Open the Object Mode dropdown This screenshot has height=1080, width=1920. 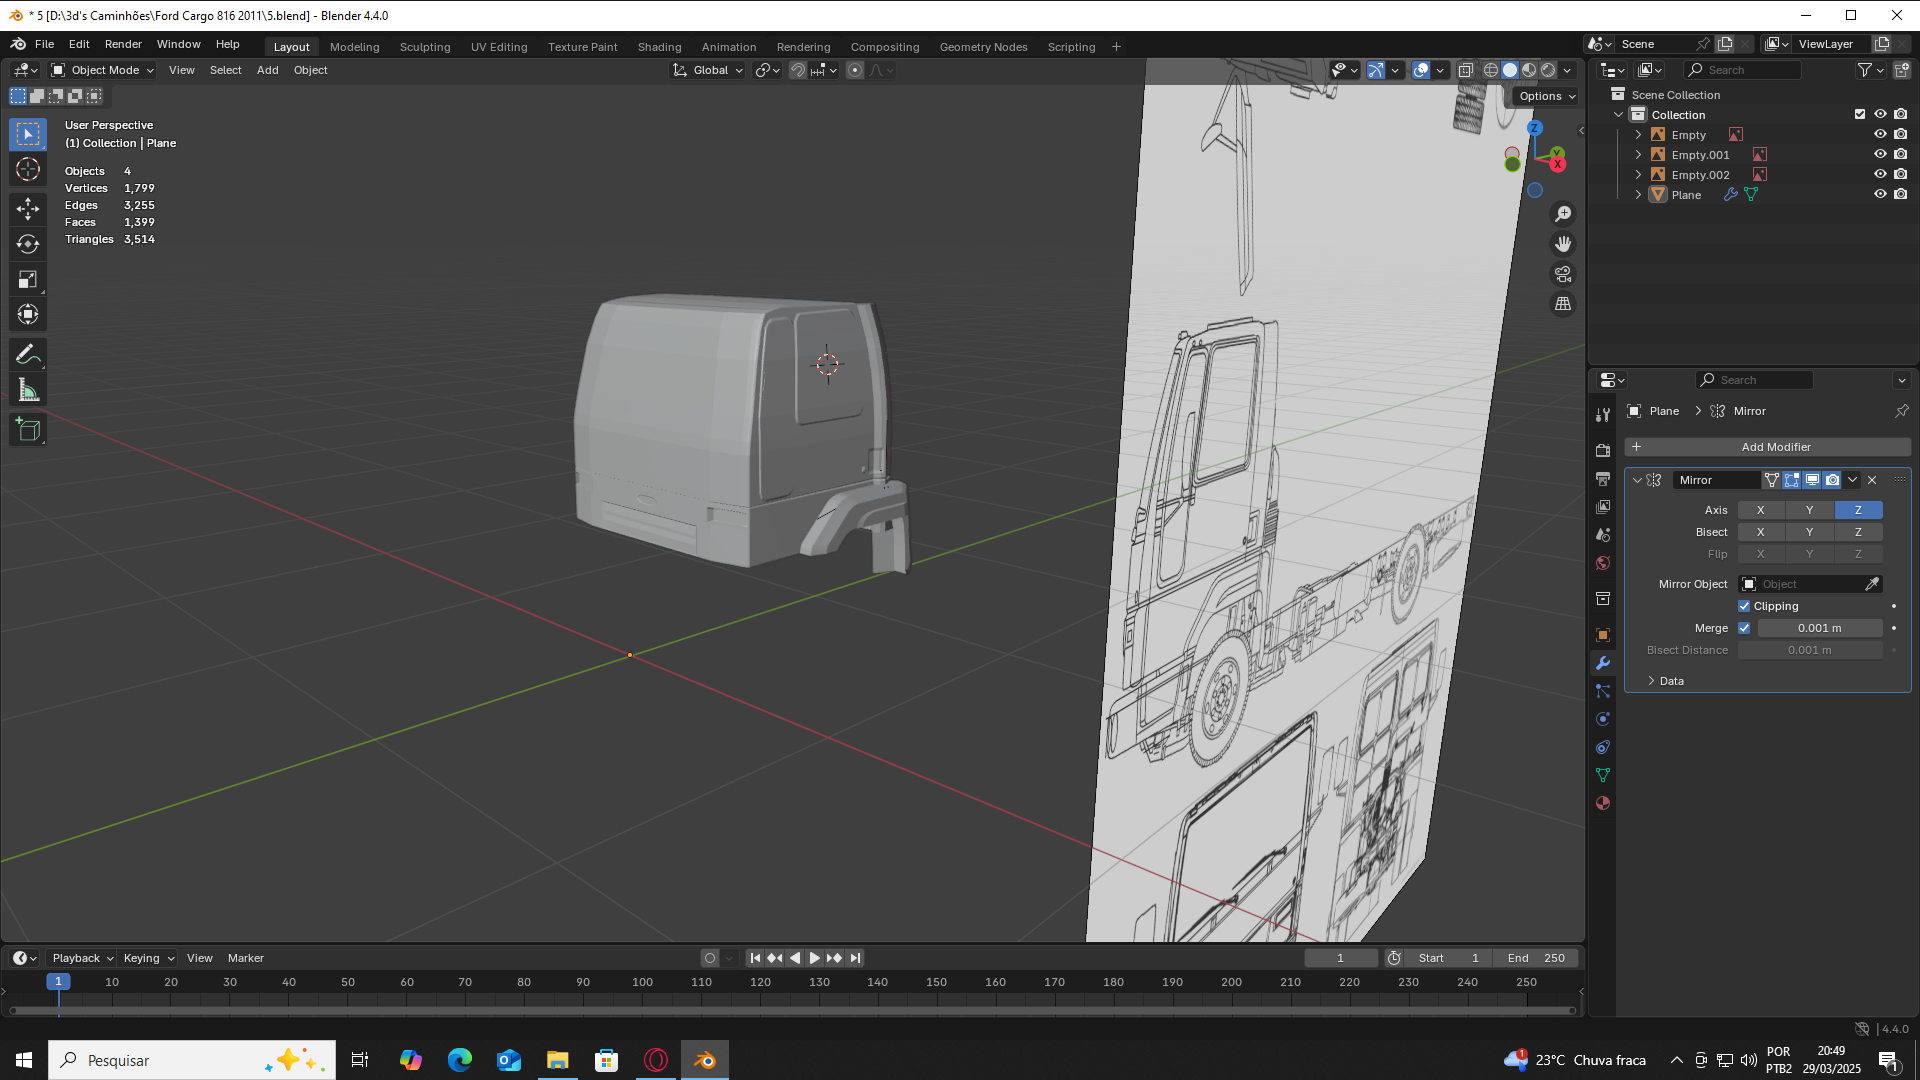click(x=103, y=70)
